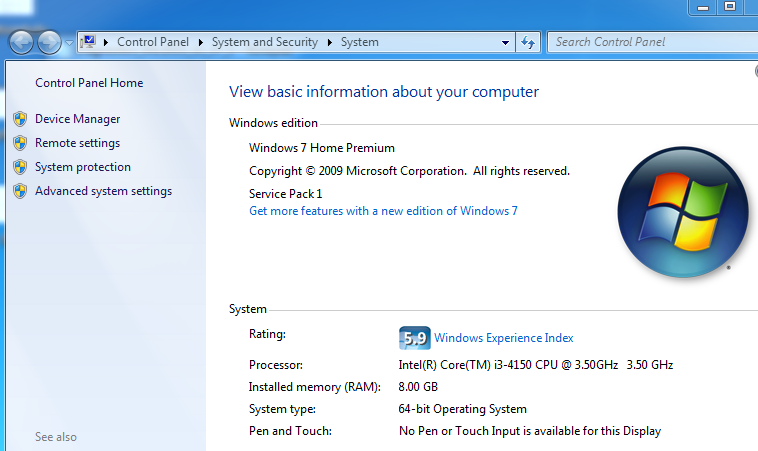
Task: Click the refresh button beside address bar
Action: [528, 42]
